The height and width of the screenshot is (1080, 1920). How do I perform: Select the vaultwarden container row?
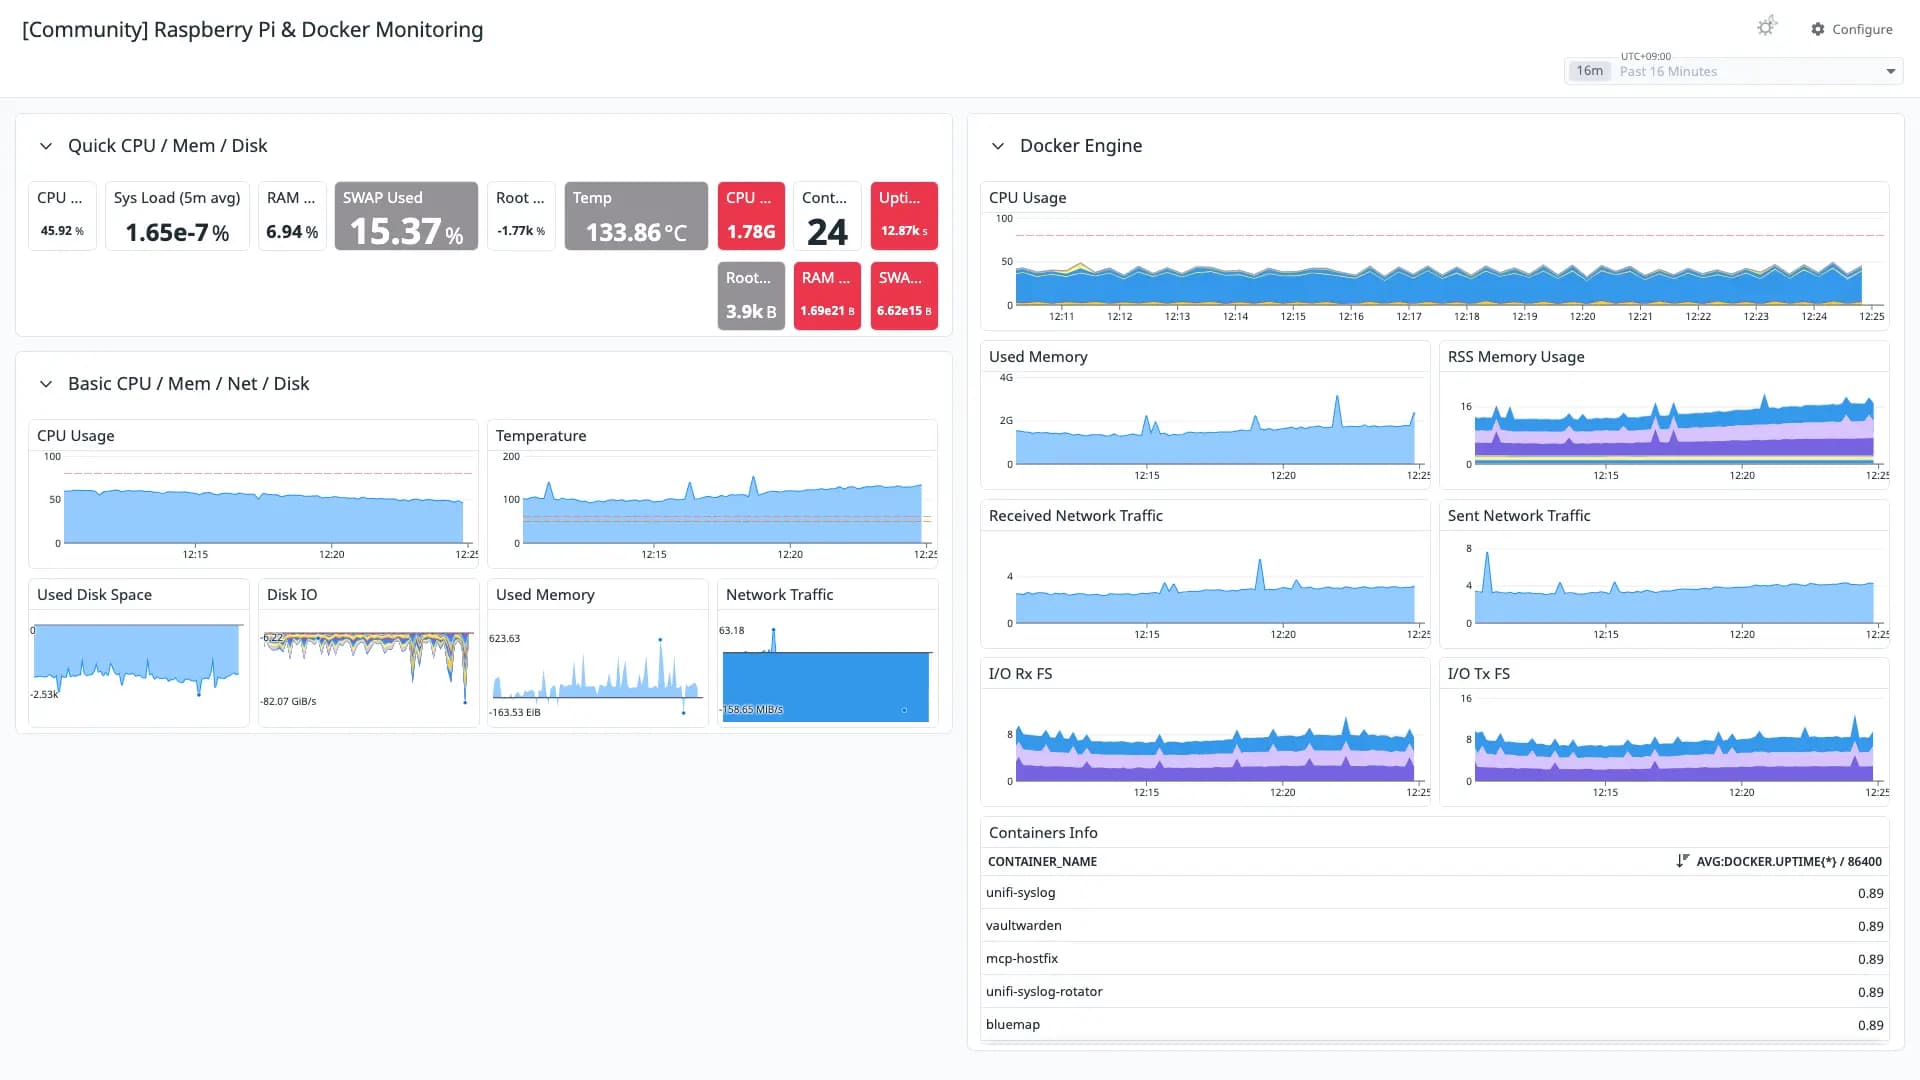tap(1435, 926)
